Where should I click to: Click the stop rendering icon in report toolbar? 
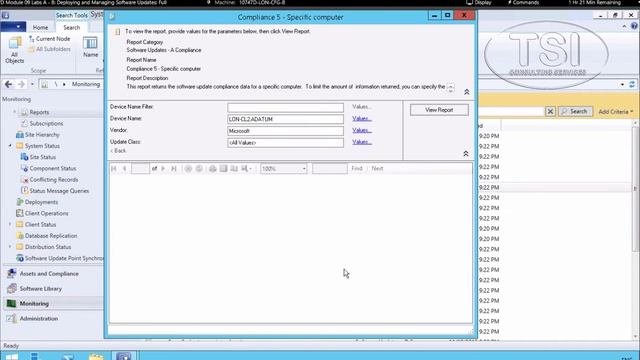point(188,169)
